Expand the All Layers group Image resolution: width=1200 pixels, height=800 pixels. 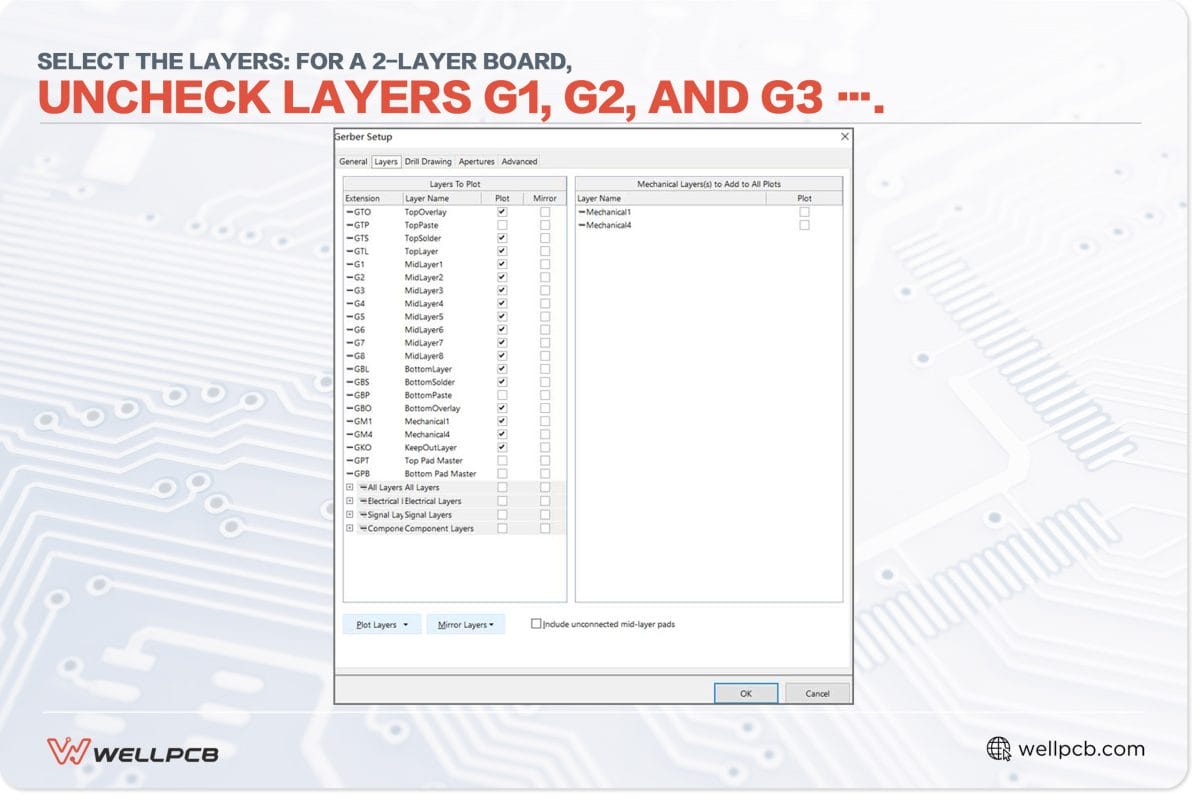(349, 488)
